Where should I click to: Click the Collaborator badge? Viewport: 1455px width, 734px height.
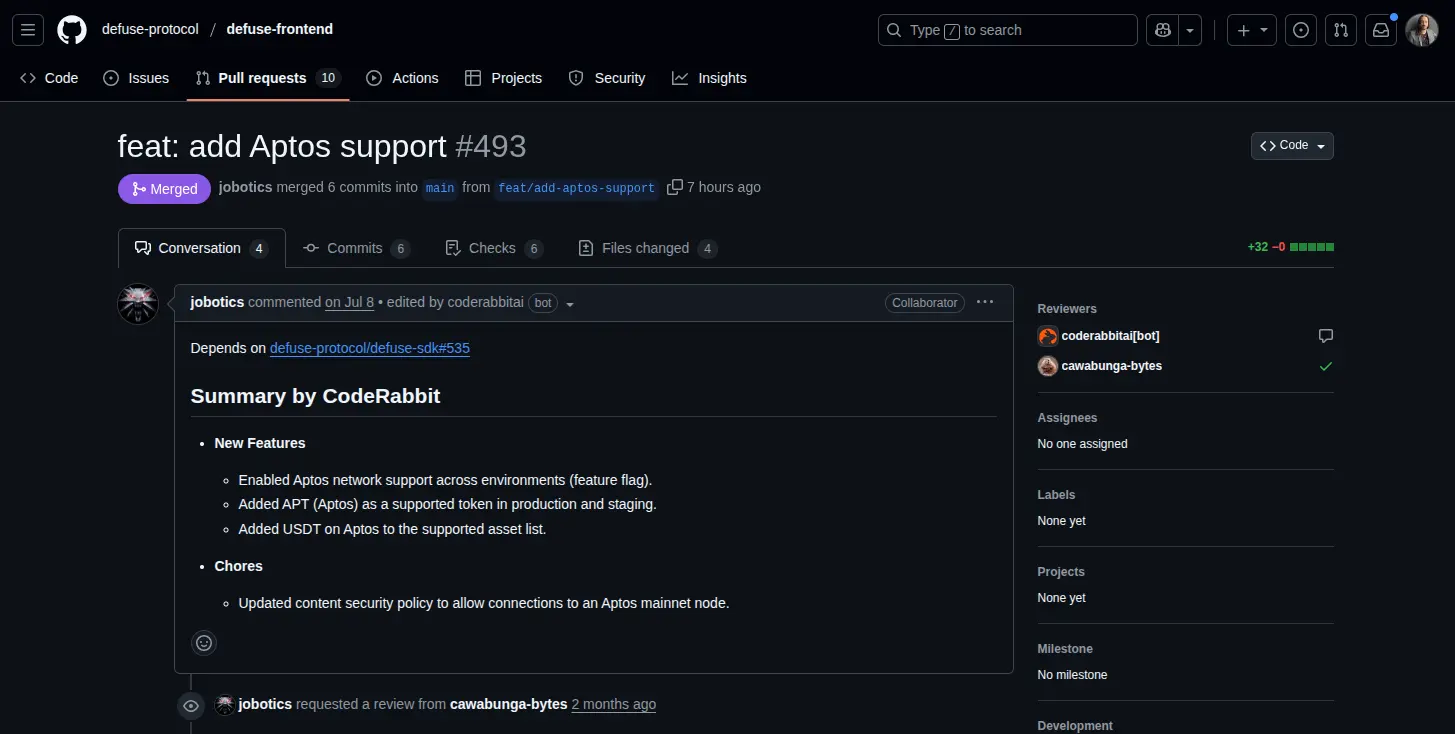point(924,303)
